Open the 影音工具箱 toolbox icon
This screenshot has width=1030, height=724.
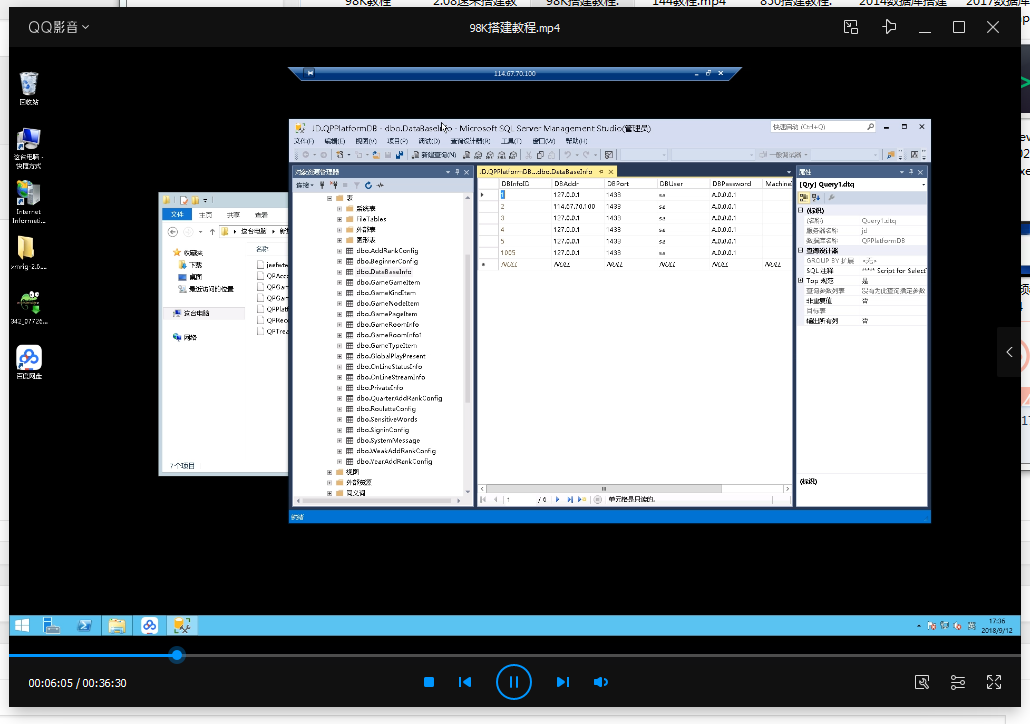pyautogui.click(x=922, y=682)
